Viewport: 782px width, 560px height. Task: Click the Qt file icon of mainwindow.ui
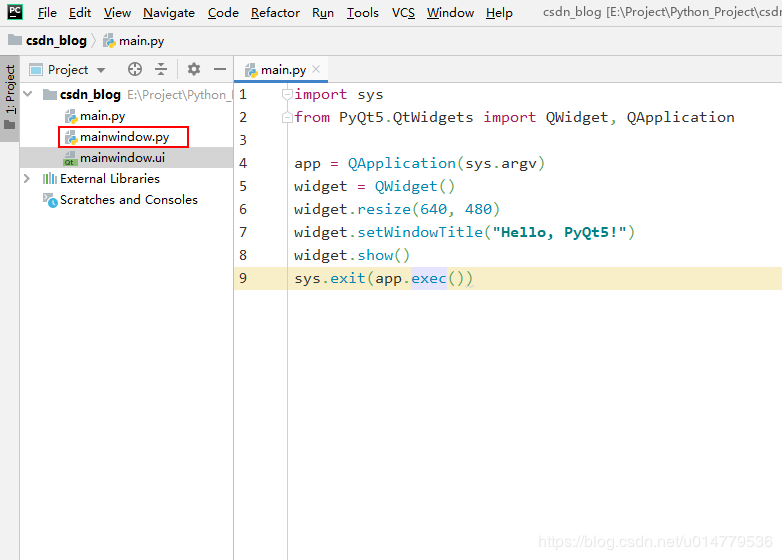(x=70, y=158)
